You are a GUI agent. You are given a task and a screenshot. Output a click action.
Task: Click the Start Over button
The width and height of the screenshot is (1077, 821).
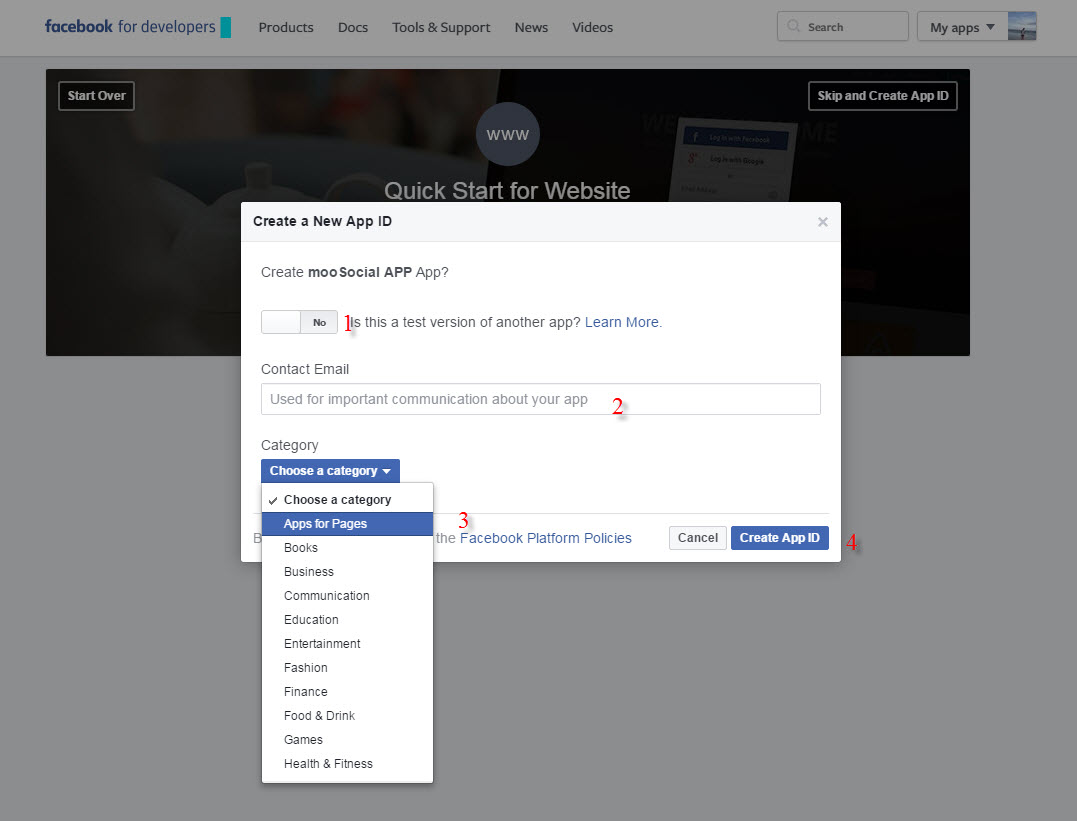96,95
